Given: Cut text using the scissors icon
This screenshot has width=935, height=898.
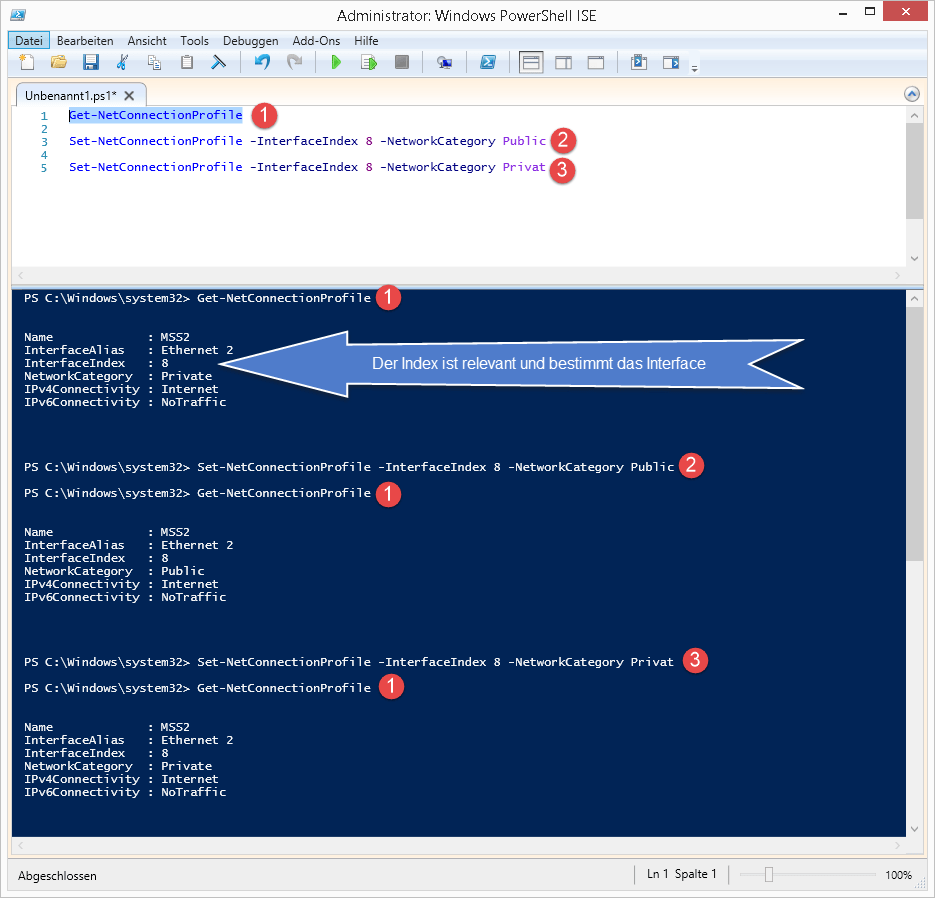Looking at the screenshot, I should (x=123, y=62).
